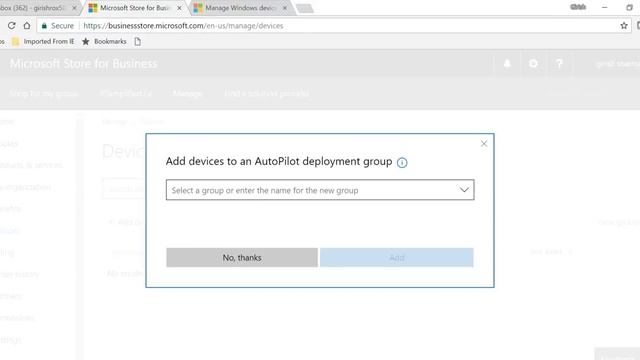Close the Microsoft Store for Business tab
Viewport: 640px width, 360px height.
coord(179,8)
